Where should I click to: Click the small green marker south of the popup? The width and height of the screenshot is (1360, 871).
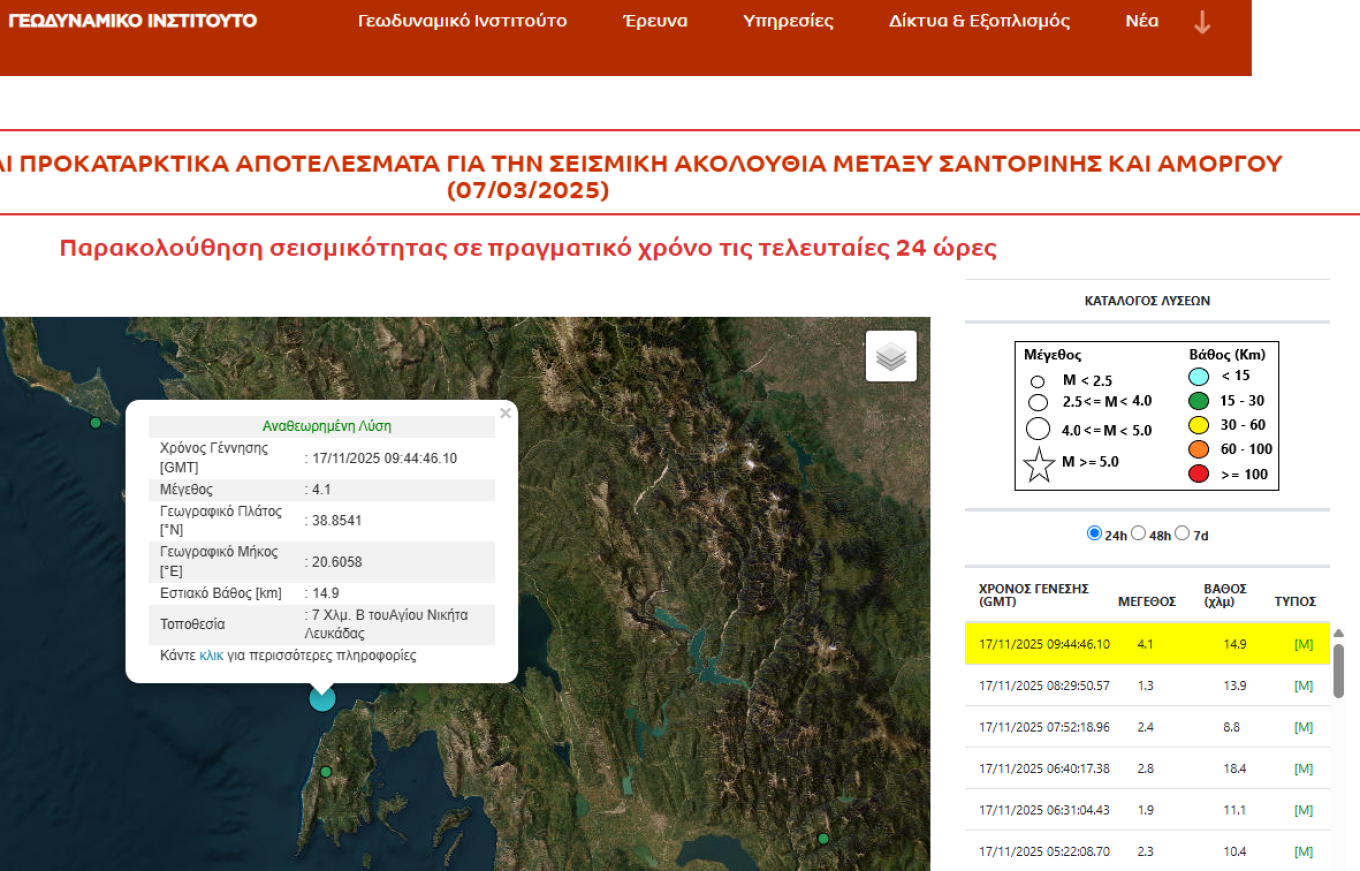click(x=326, y=771)
